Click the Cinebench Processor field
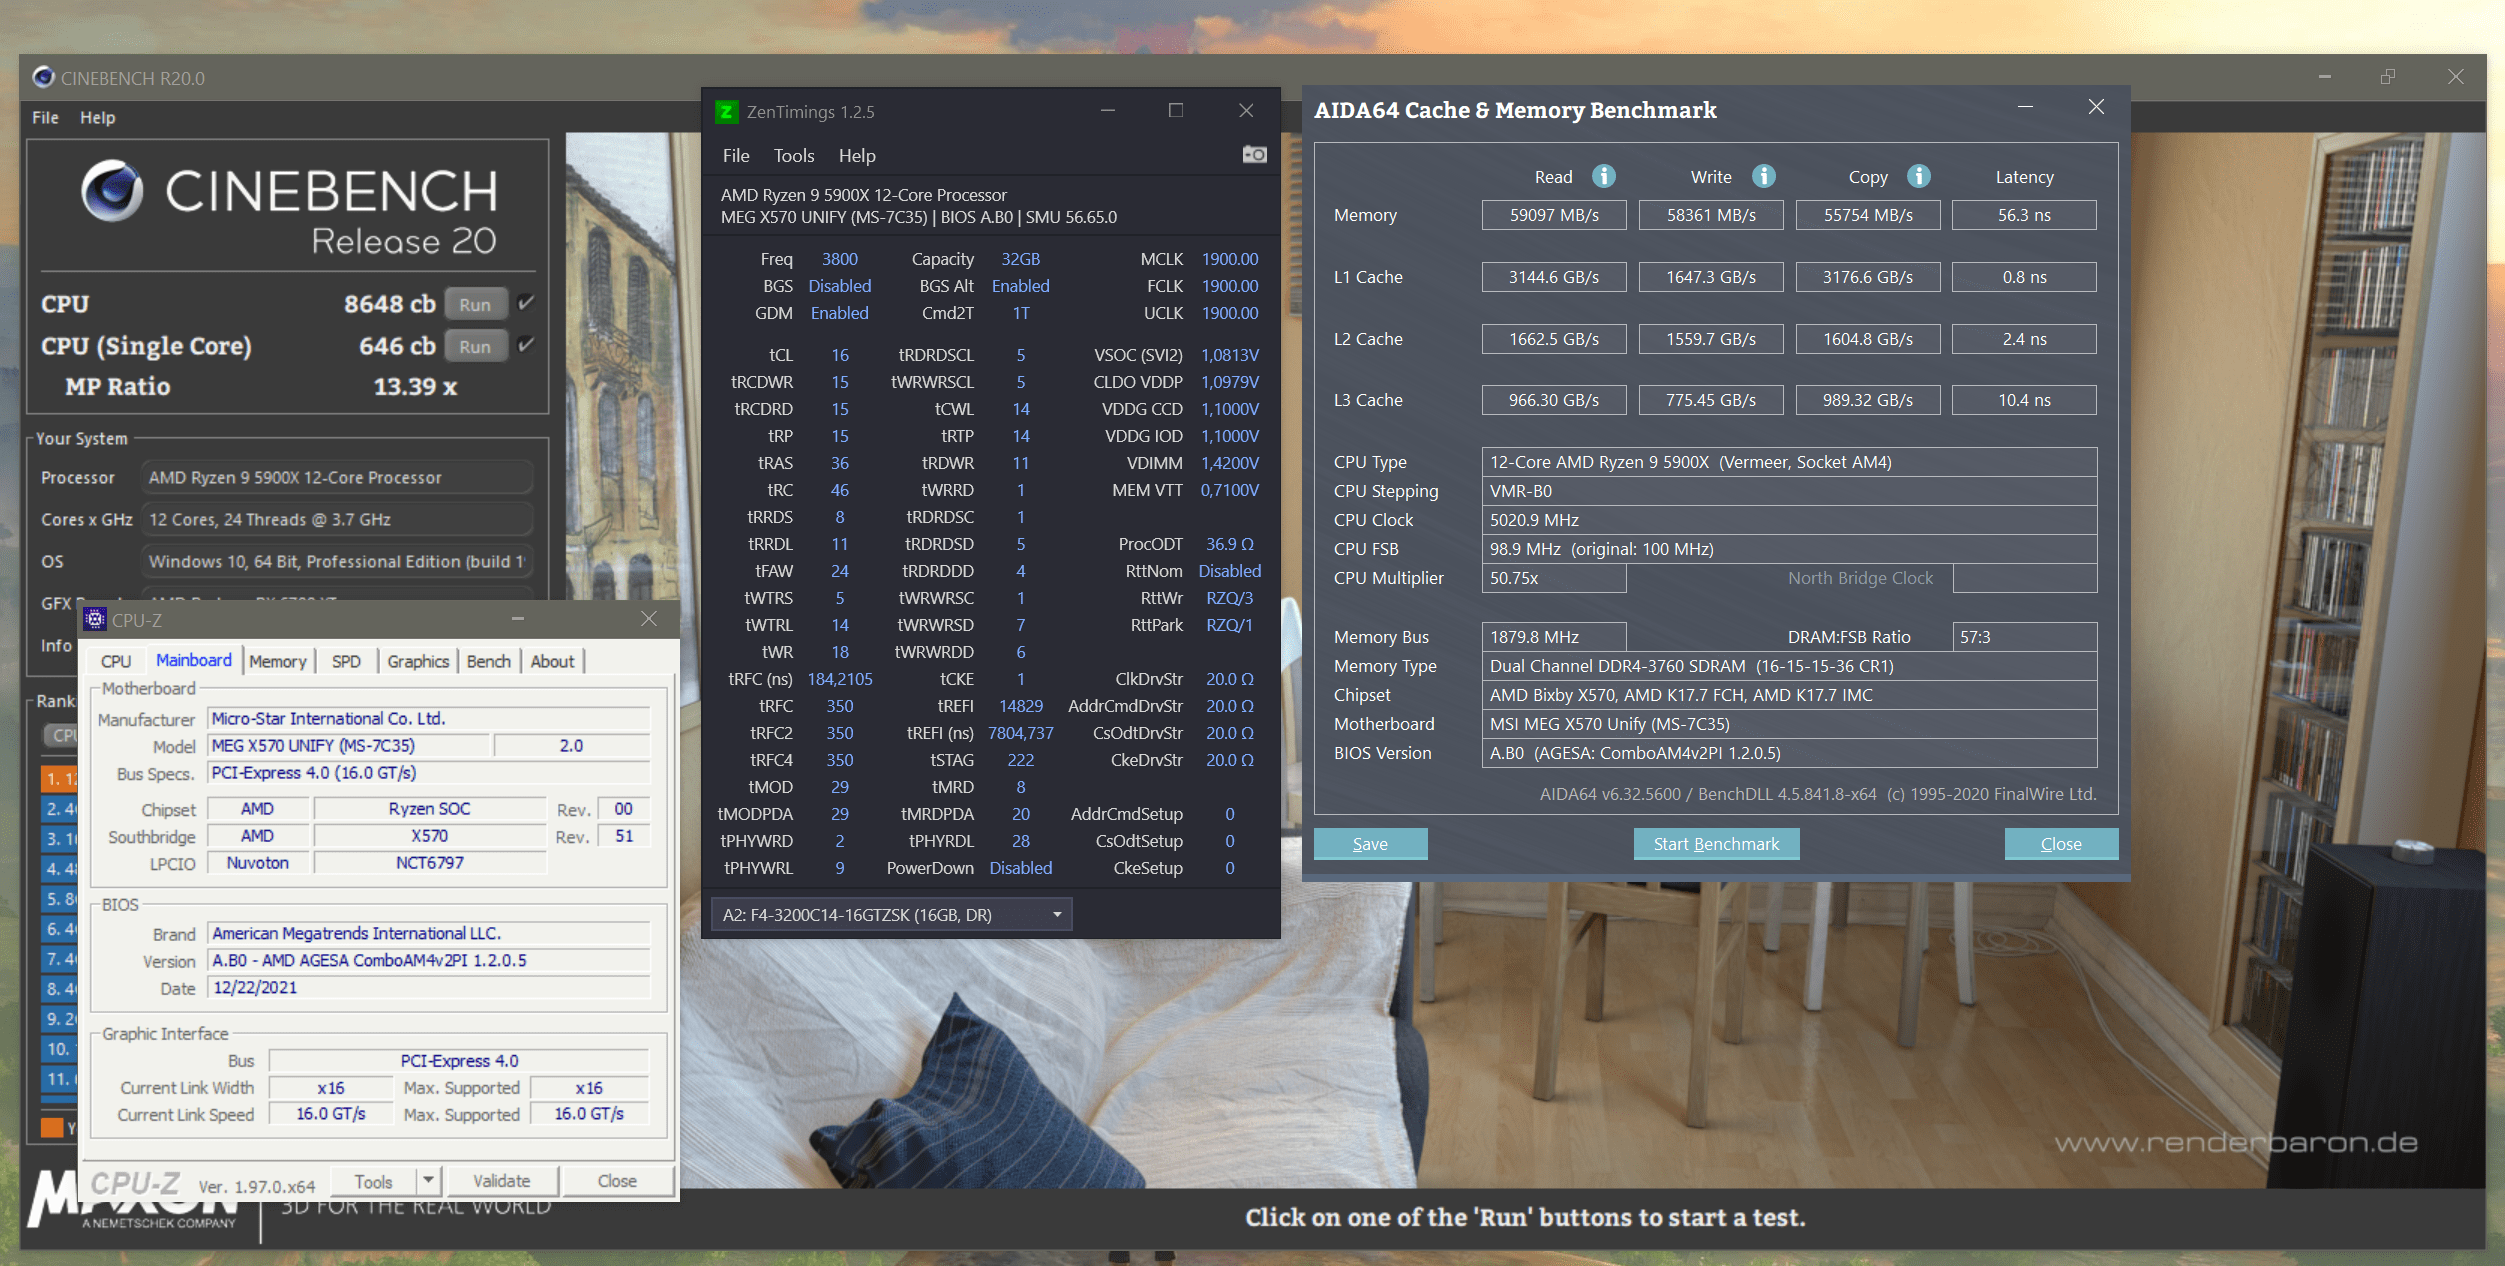The height and width of the screenshot is (1266, 2505). [337, 477]
